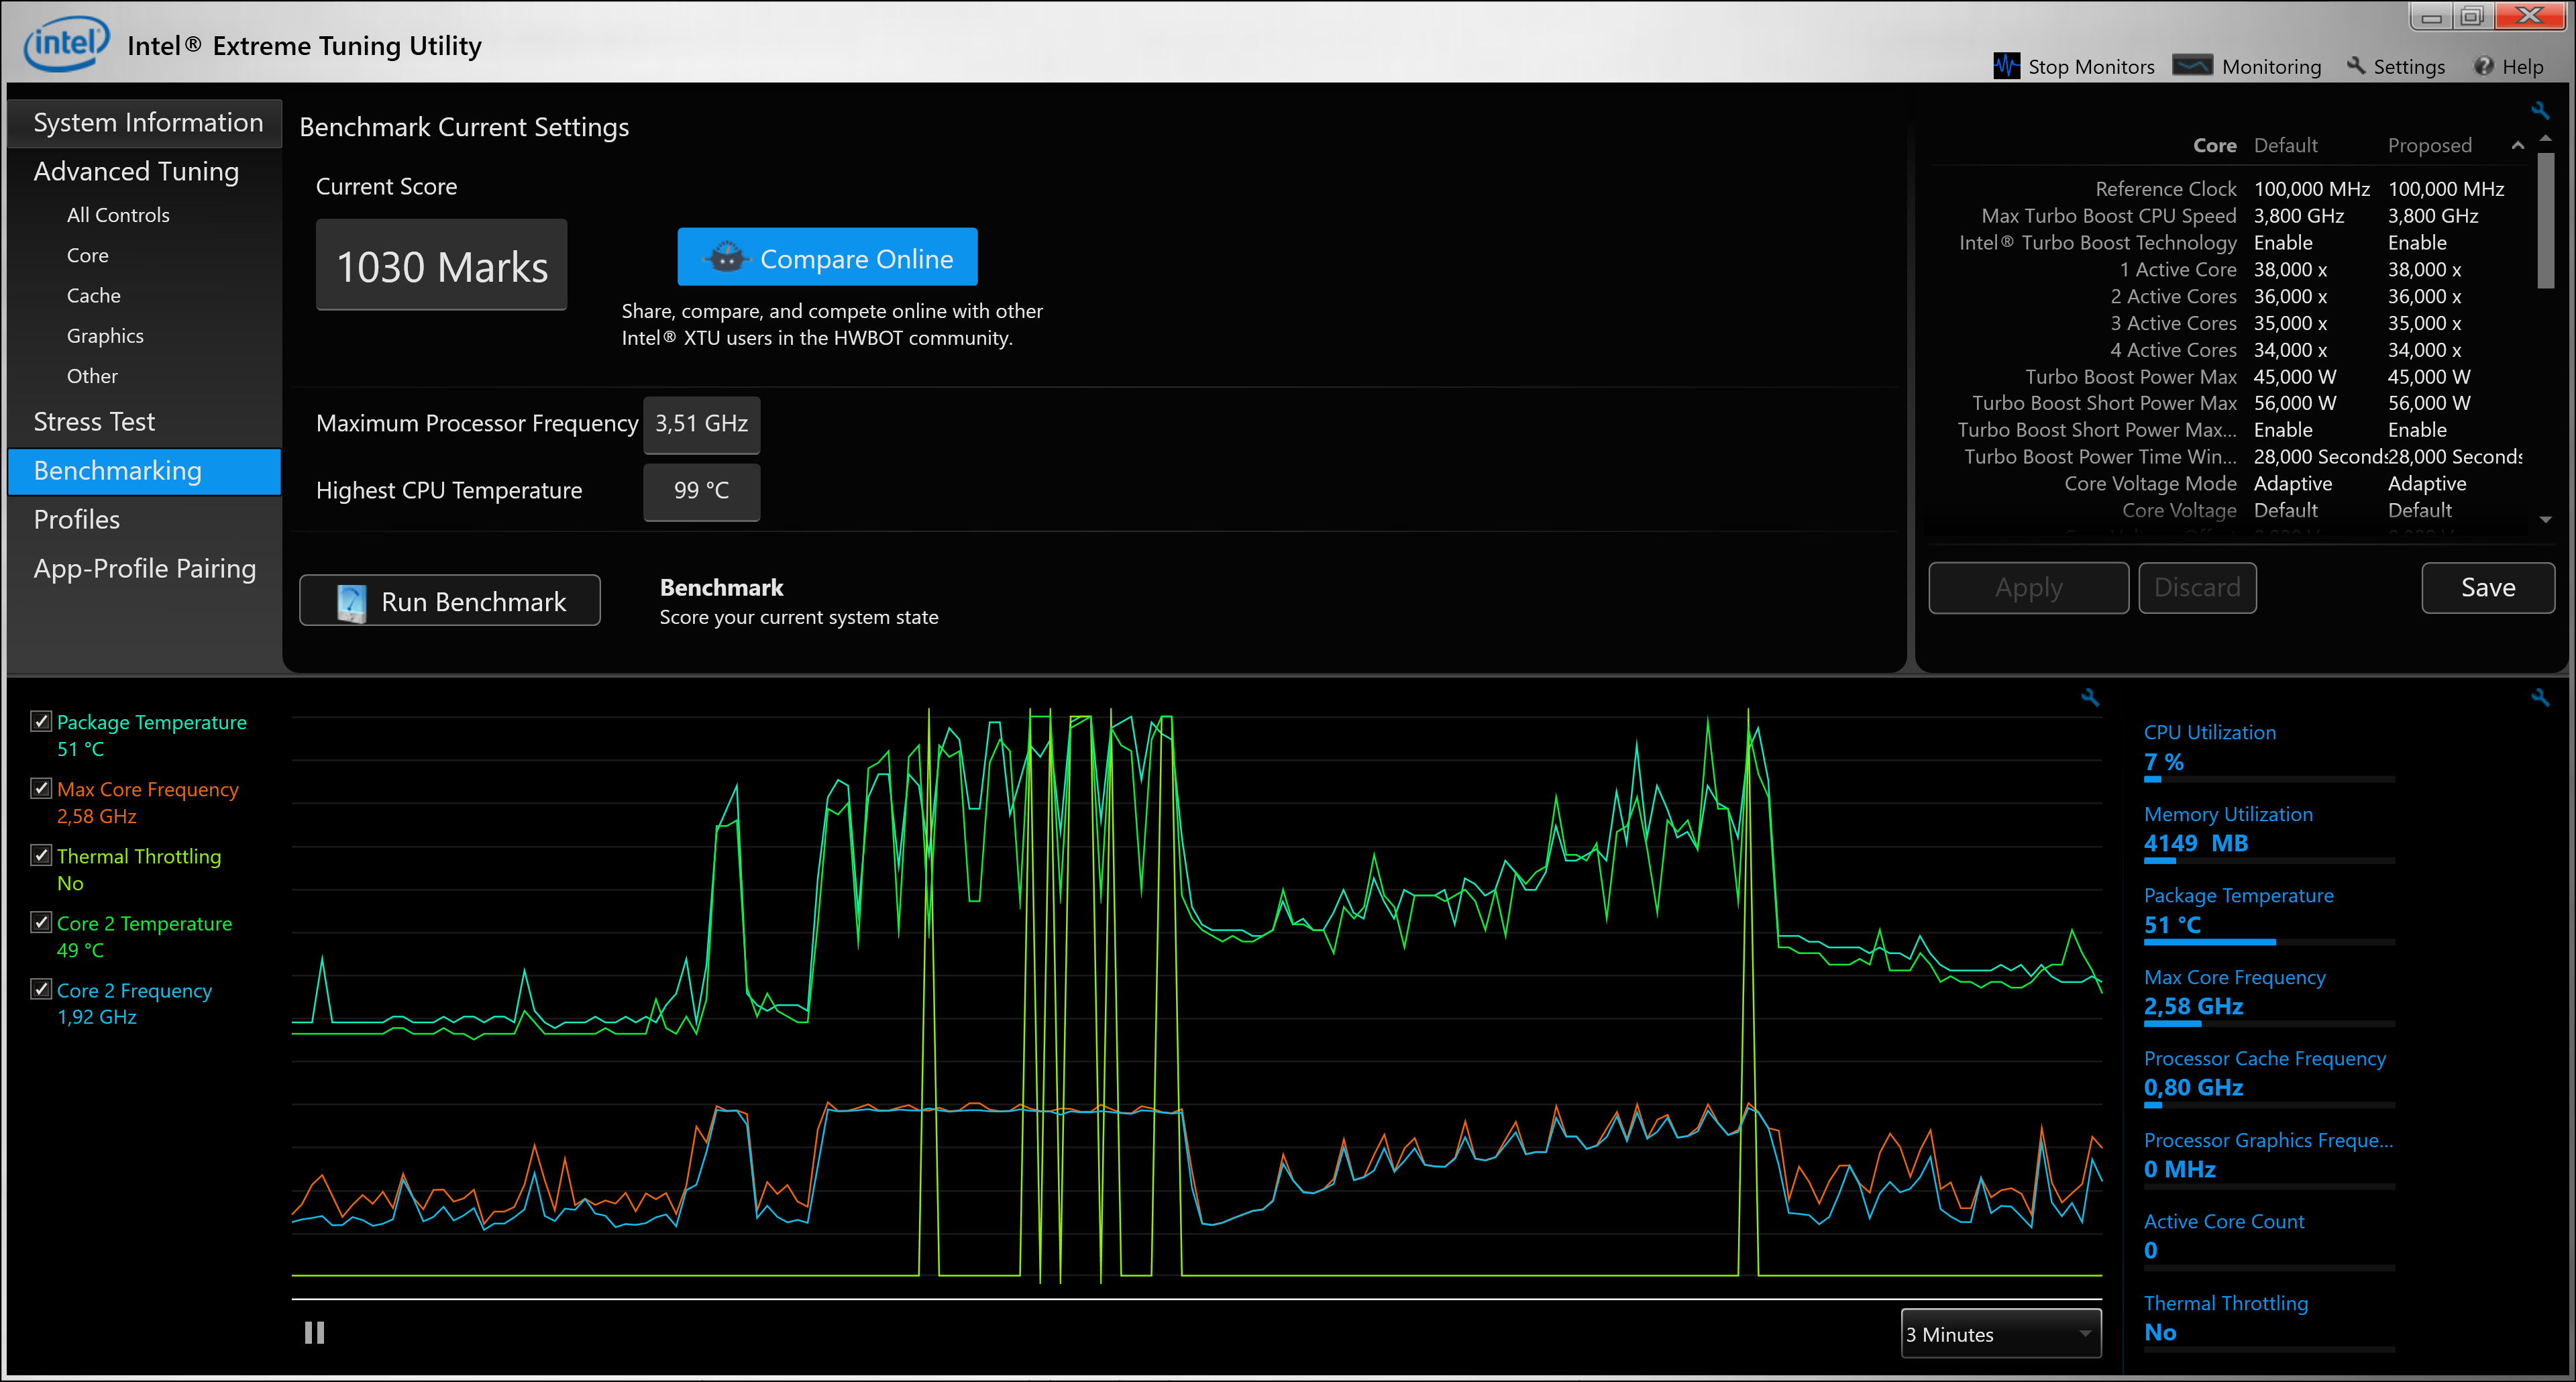Click the Help question mark icon
Screen dimensions: 2576x1382
[2484, 66]
